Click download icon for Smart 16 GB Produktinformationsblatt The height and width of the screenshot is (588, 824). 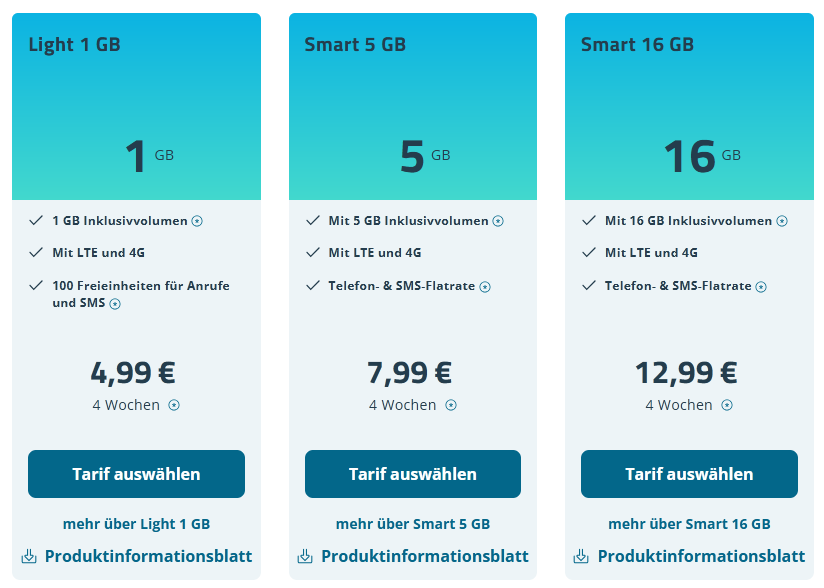click(x=581, y=556)
